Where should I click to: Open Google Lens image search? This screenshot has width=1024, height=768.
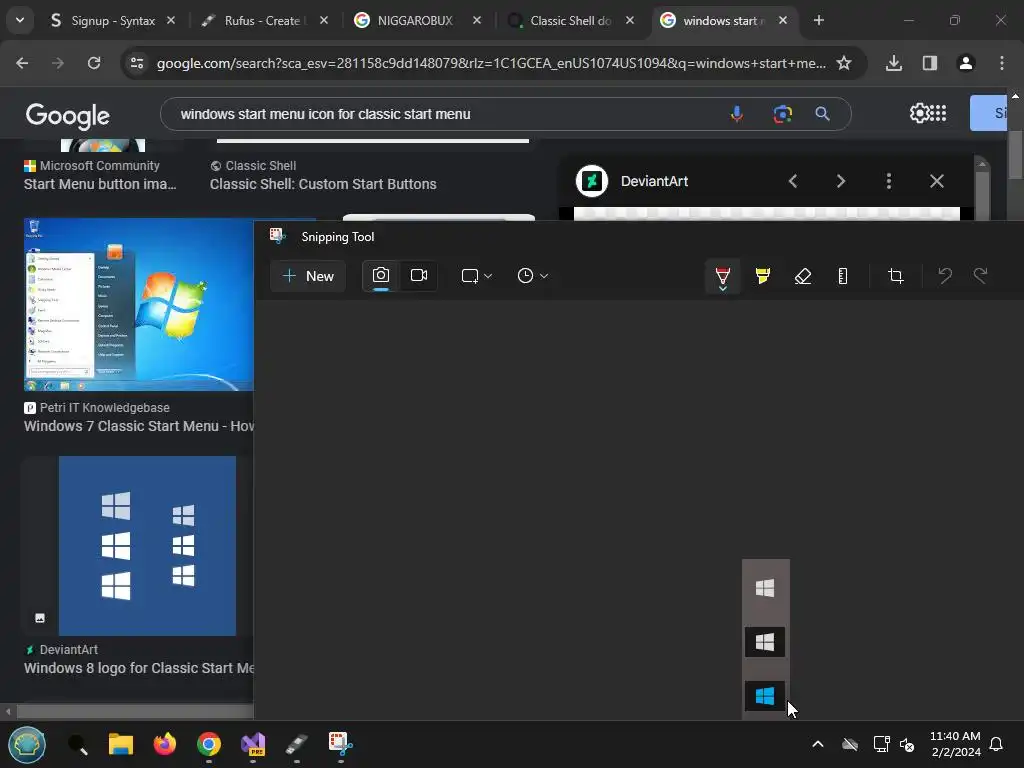[x=782, y=114]
